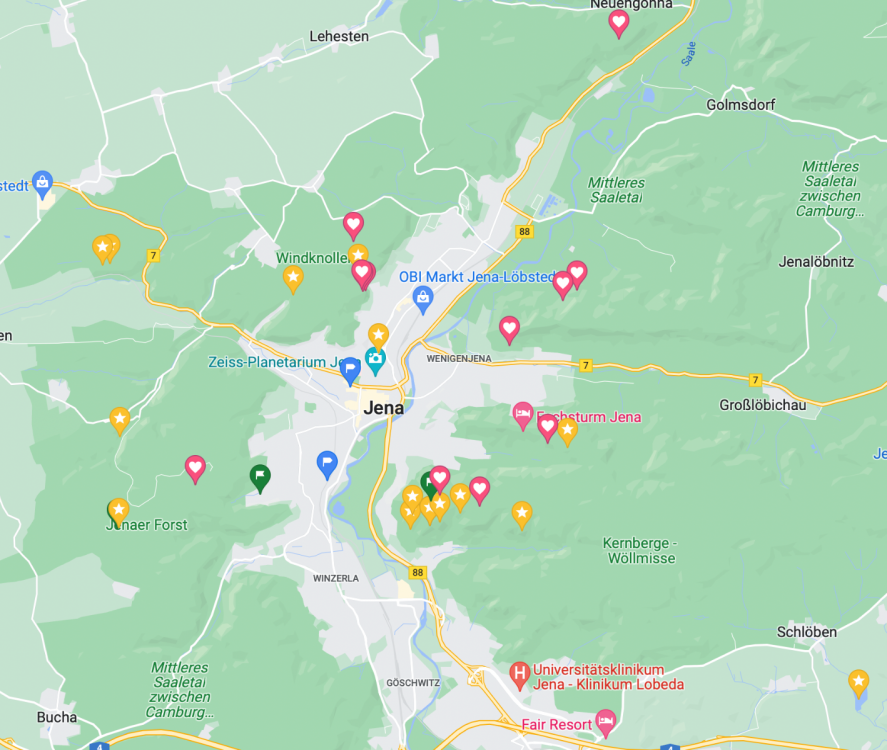
Task: Click the lone star pin east of the Kernberge cluster
Action: pyautogui.click(x=522, y=515)
